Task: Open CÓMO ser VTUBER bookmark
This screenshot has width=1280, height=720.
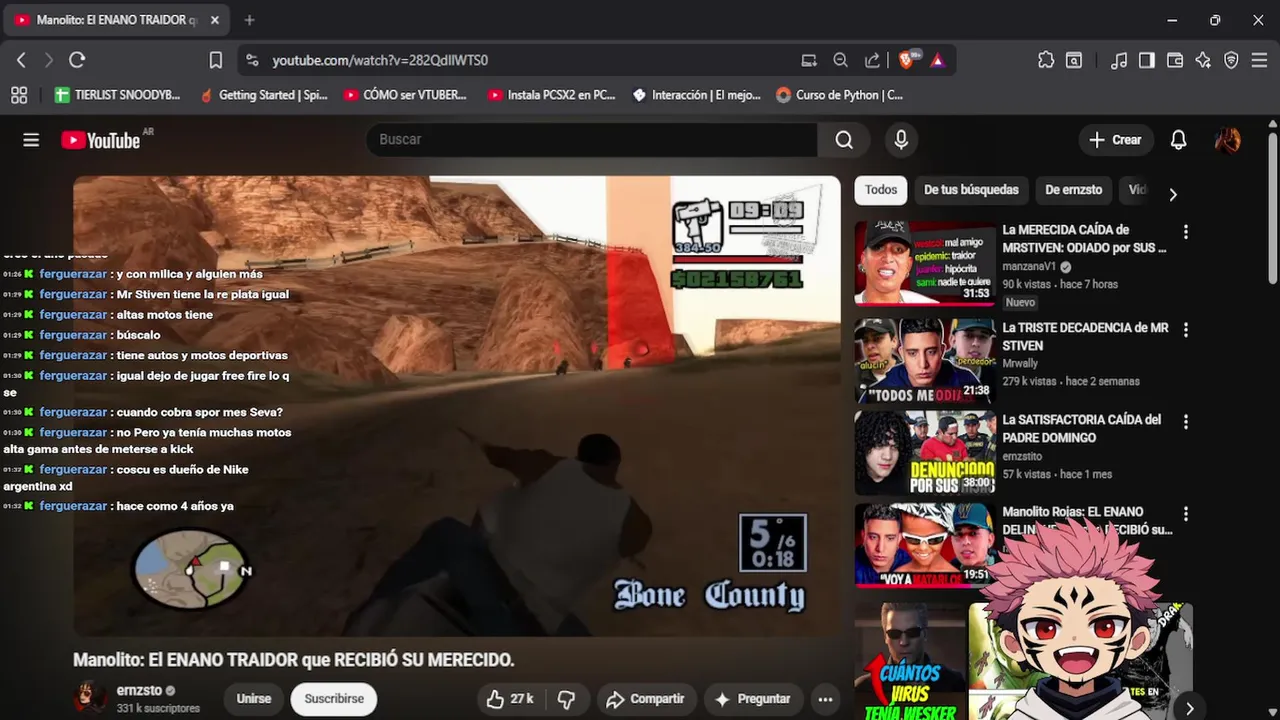Action: coord(405,95)
